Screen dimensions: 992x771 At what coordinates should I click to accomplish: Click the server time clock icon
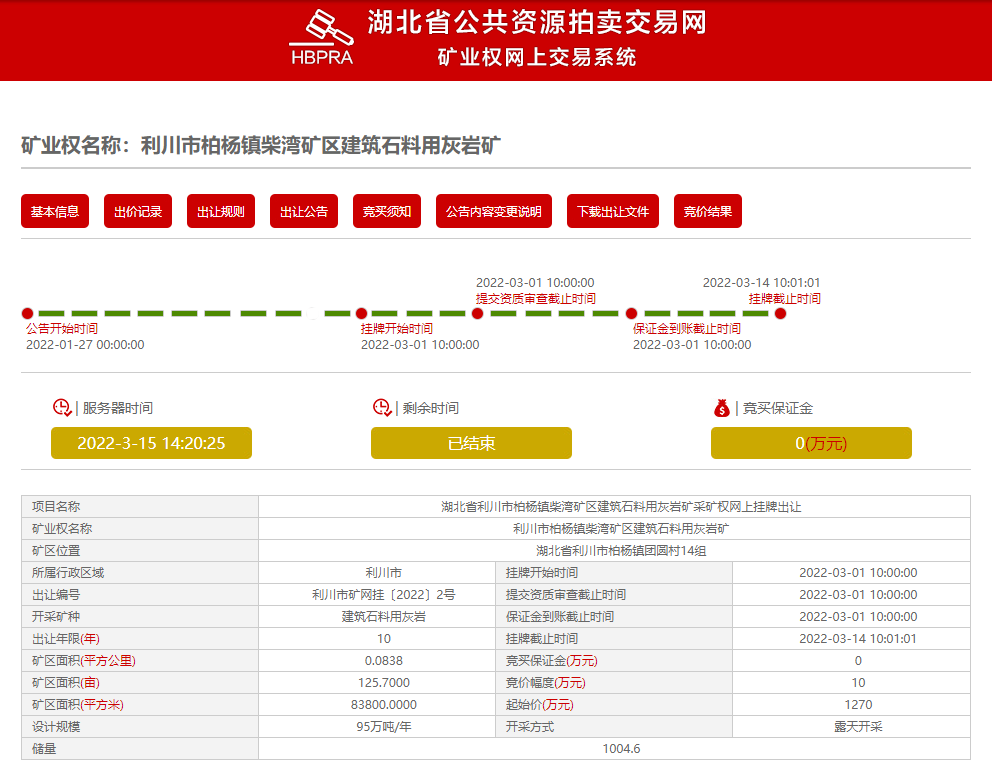point(62,408)
